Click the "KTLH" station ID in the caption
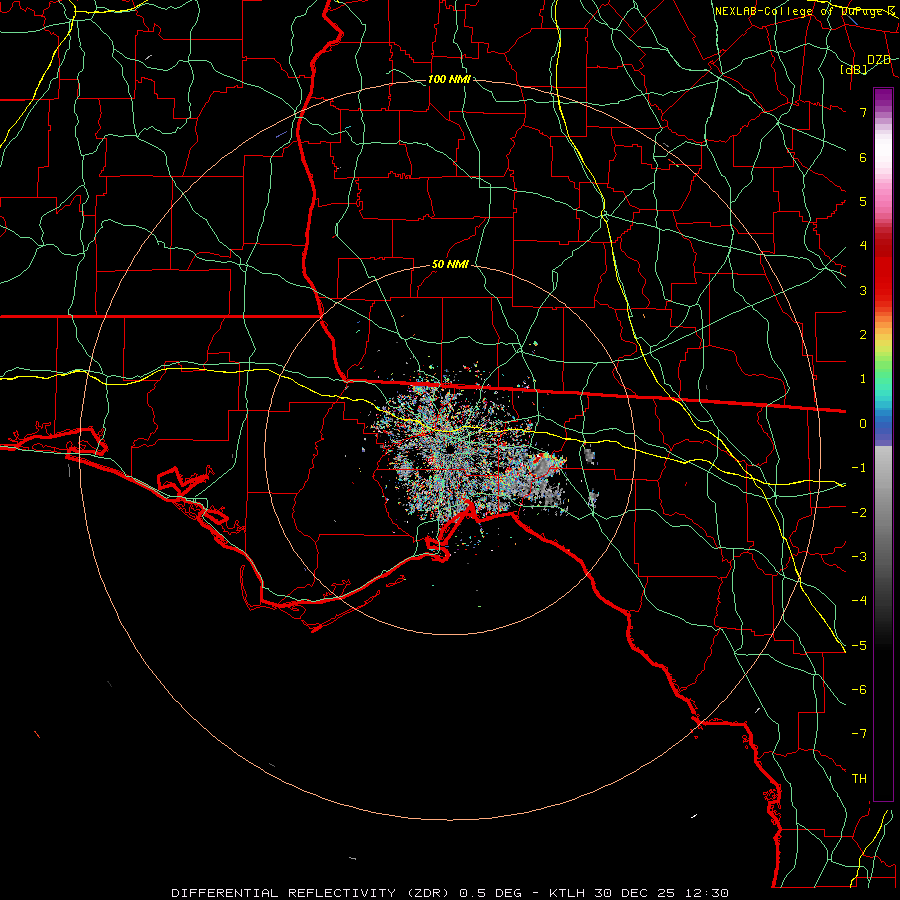This screenshot has width=900, height=900. [x=568, y=893]
